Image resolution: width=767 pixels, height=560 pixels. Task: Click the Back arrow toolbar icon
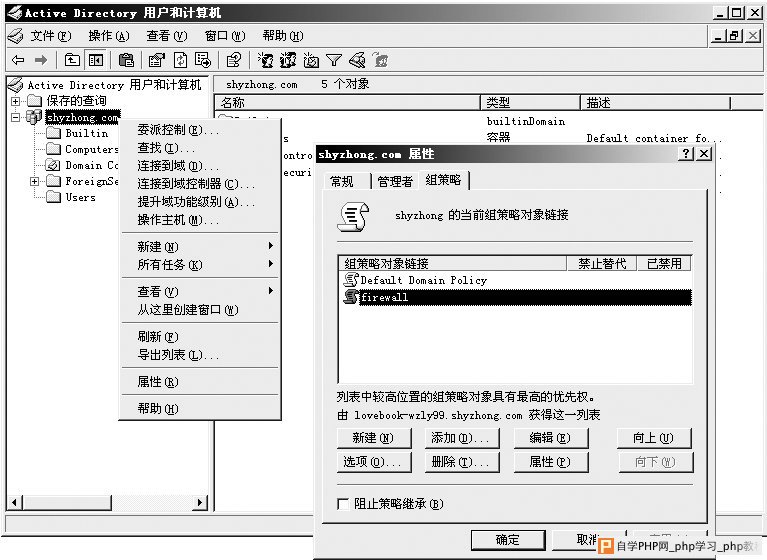18,60
